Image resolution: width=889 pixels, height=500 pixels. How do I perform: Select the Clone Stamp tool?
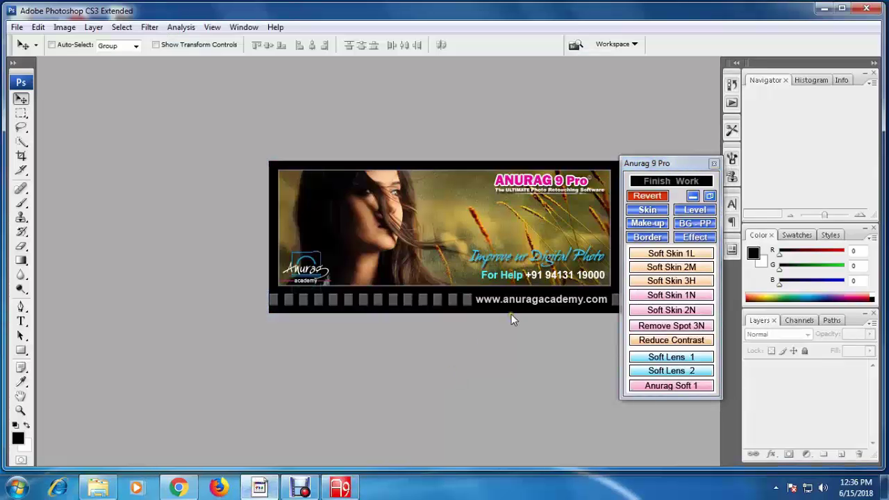(x=21, y=217)
